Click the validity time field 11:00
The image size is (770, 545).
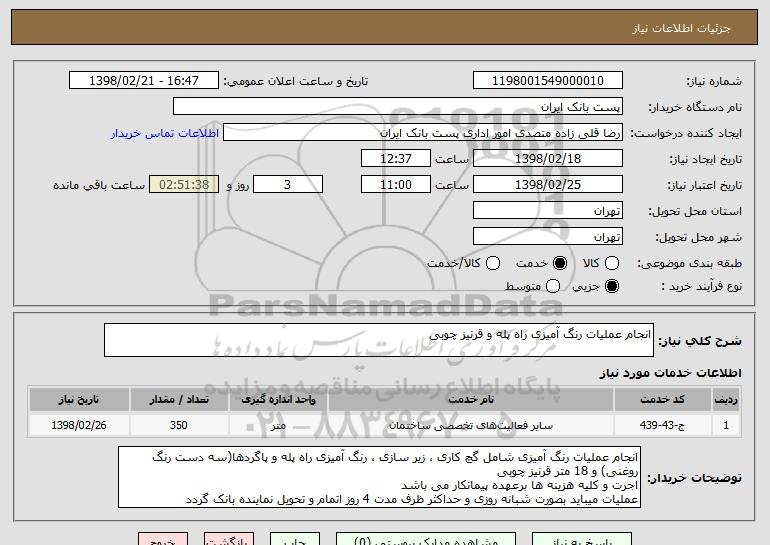click(x=396, y=185)
